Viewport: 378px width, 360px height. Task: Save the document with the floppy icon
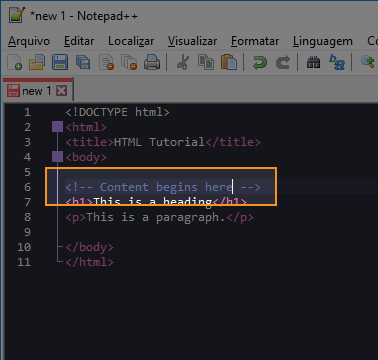pos(60,62)
